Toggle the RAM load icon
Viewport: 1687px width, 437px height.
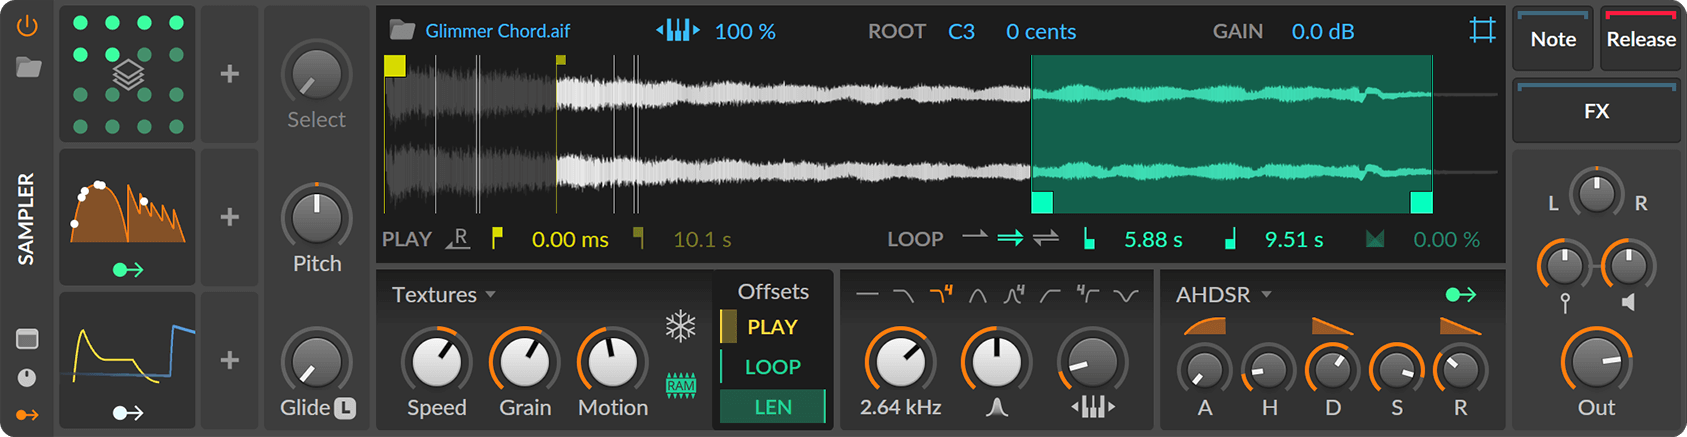click(x=681, y=385)
